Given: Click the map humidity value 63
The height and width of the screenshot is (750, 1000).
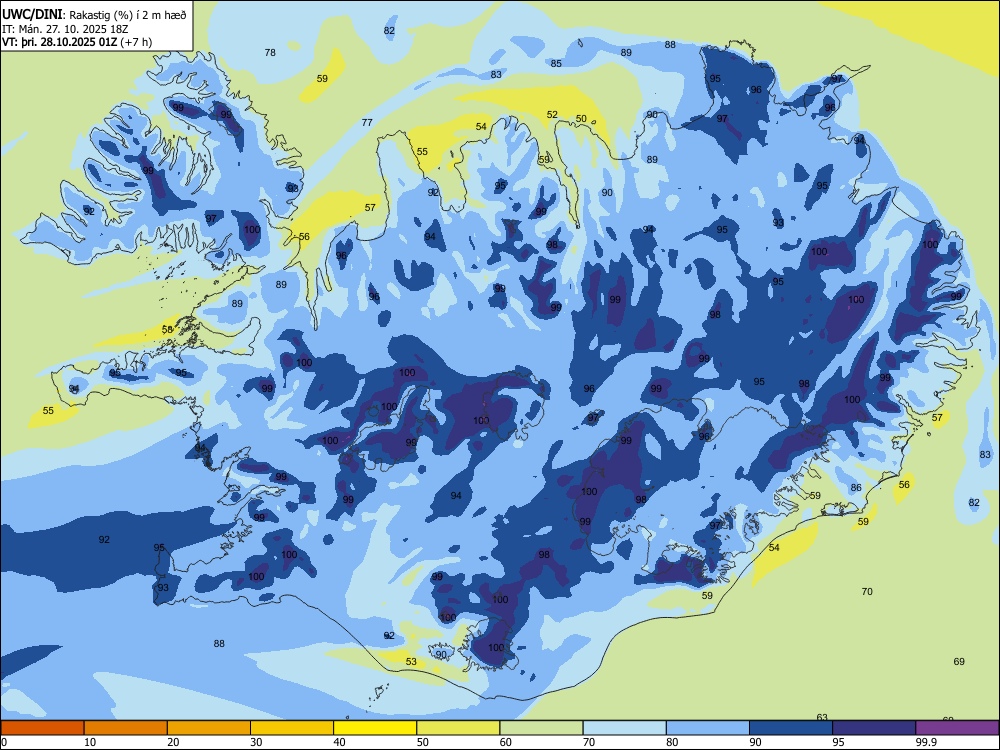Looking at the screenshot, I should tap(822, 717).
